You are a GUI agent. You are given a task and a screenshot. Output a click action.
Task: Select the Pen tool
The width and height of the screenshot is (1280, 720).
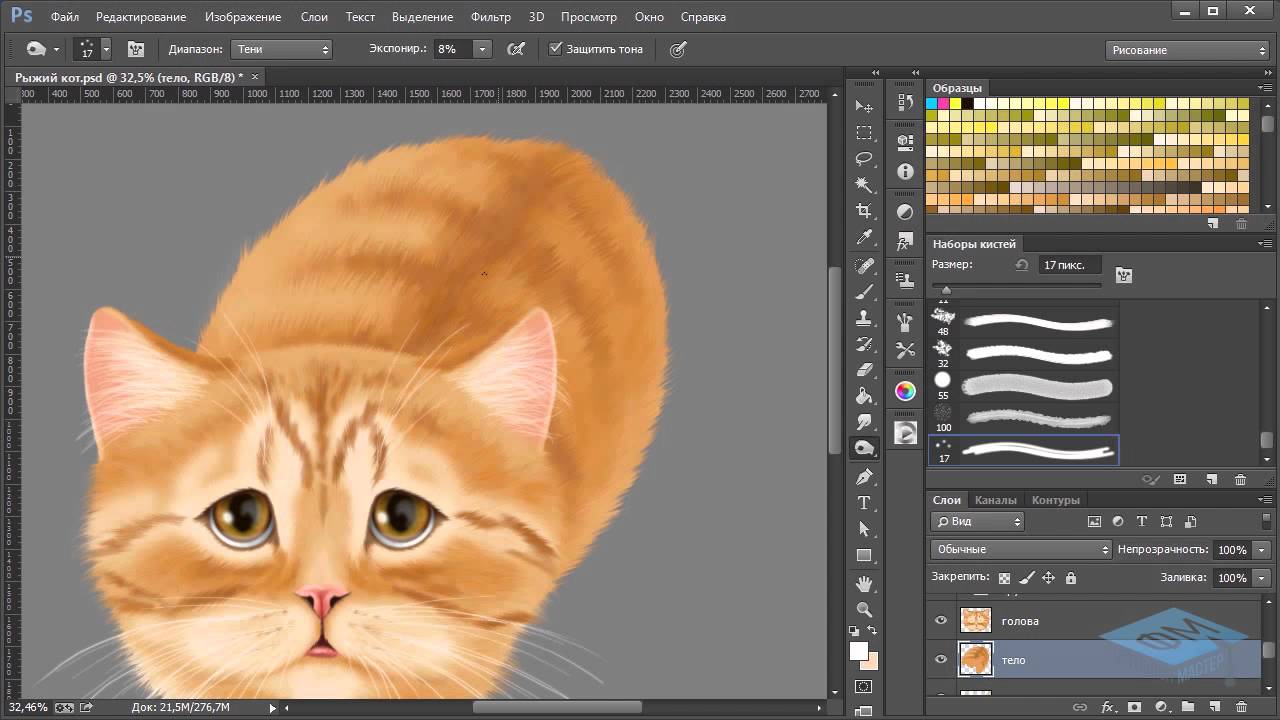point(864,477)
